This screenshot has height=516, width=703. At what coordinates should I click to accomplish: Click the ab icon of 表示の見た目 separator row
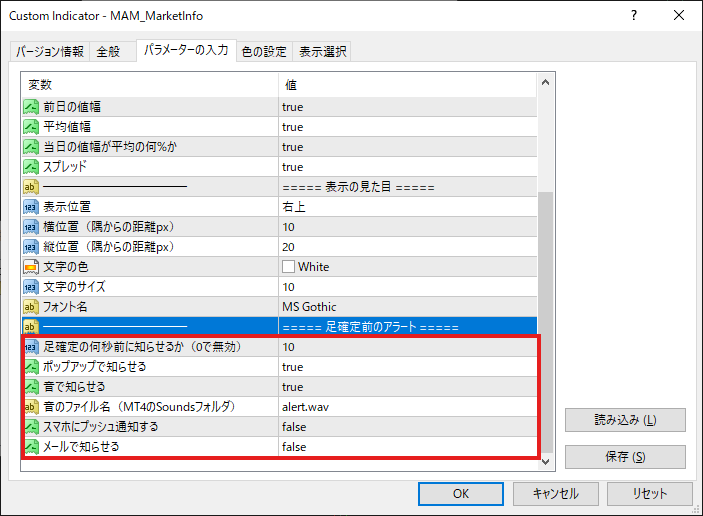click(x=31, y=186)
